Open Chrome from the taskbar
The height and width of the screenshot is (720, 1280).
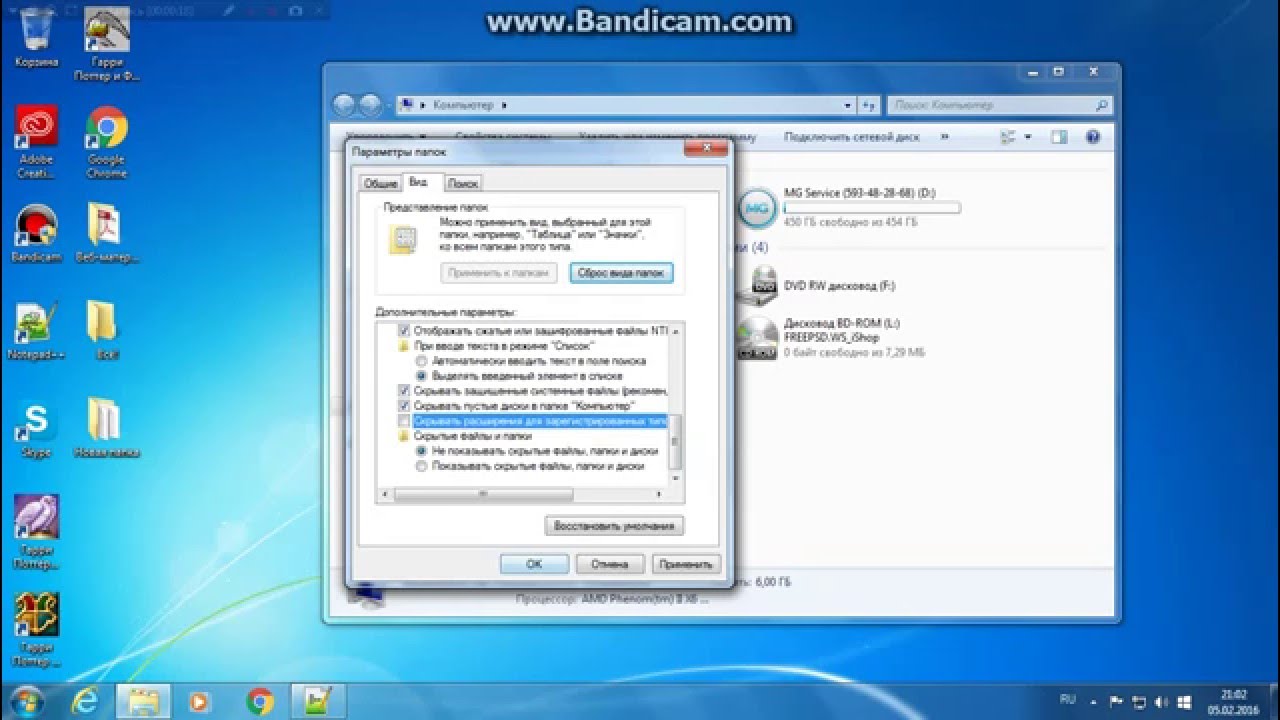tap(260, 700)
